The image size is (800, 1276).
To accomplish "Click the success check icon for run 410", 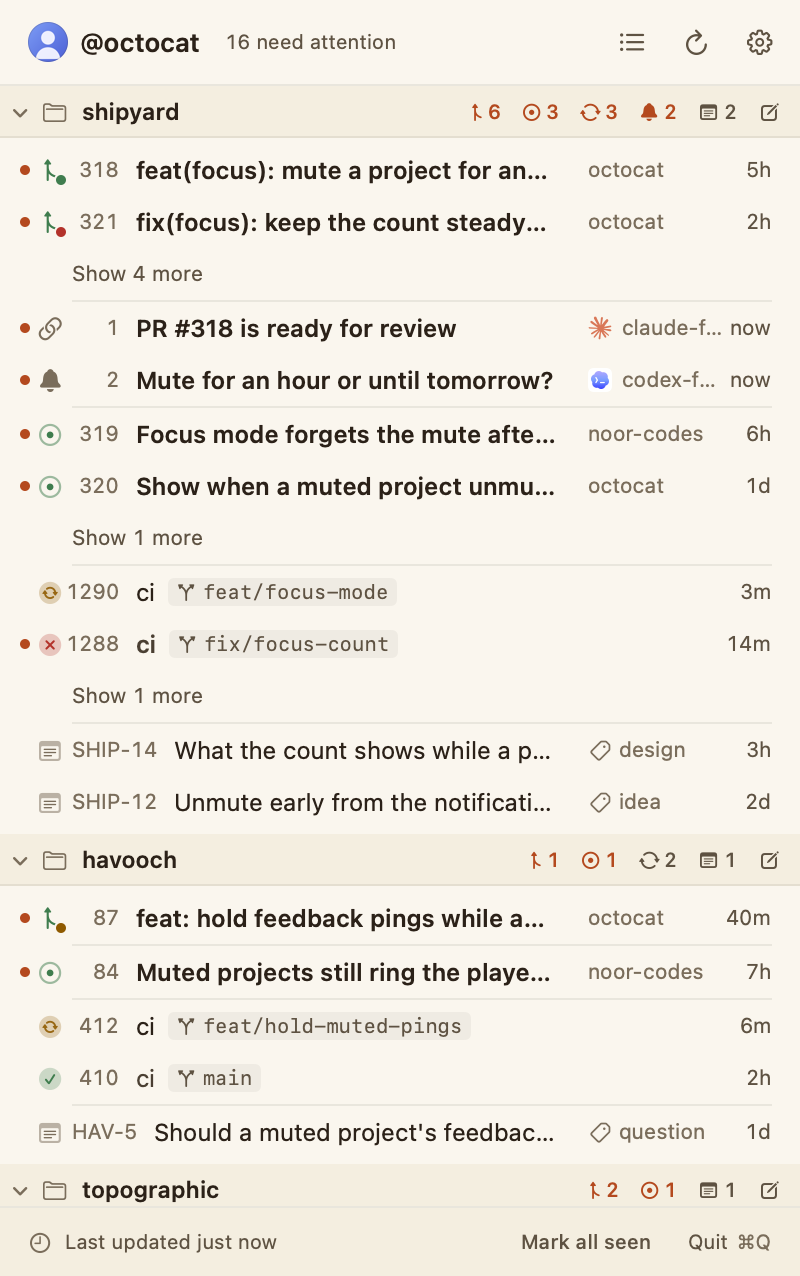I will pos(50,1079).
